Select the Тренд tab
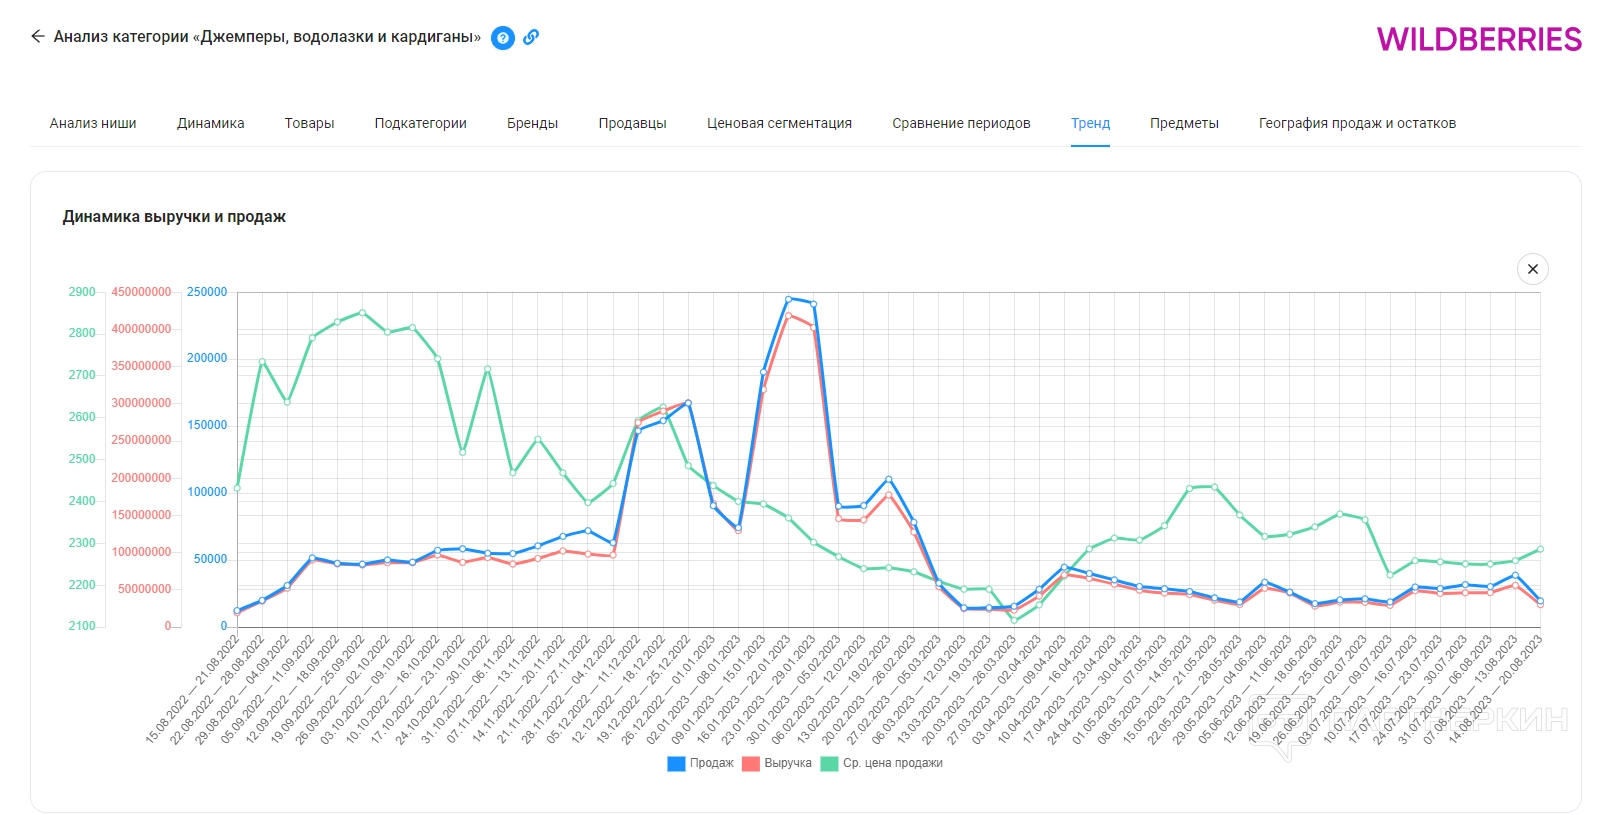The height and width of the screenshot is (815, 1620). point(1090,123)
